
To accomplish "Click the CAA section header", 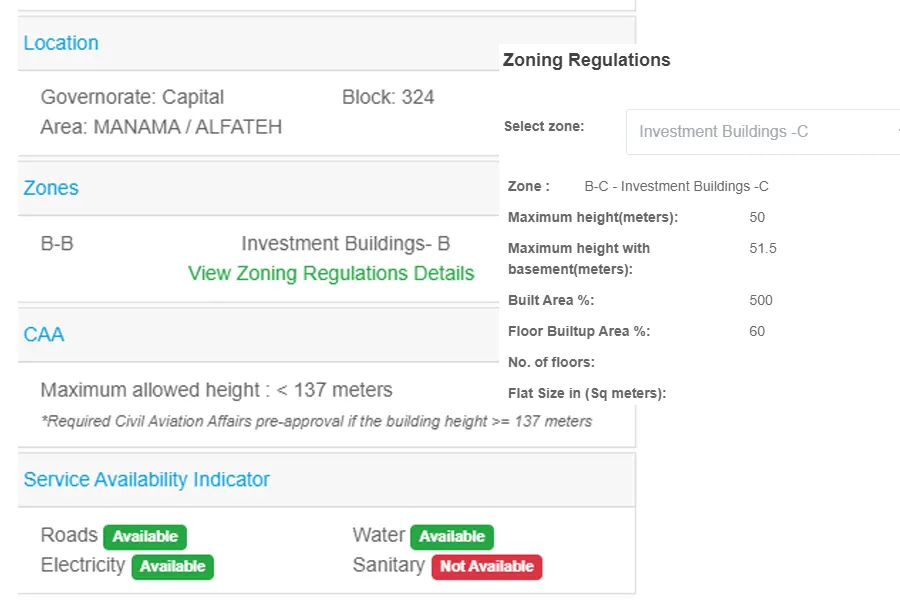I will tap(44, 334).
